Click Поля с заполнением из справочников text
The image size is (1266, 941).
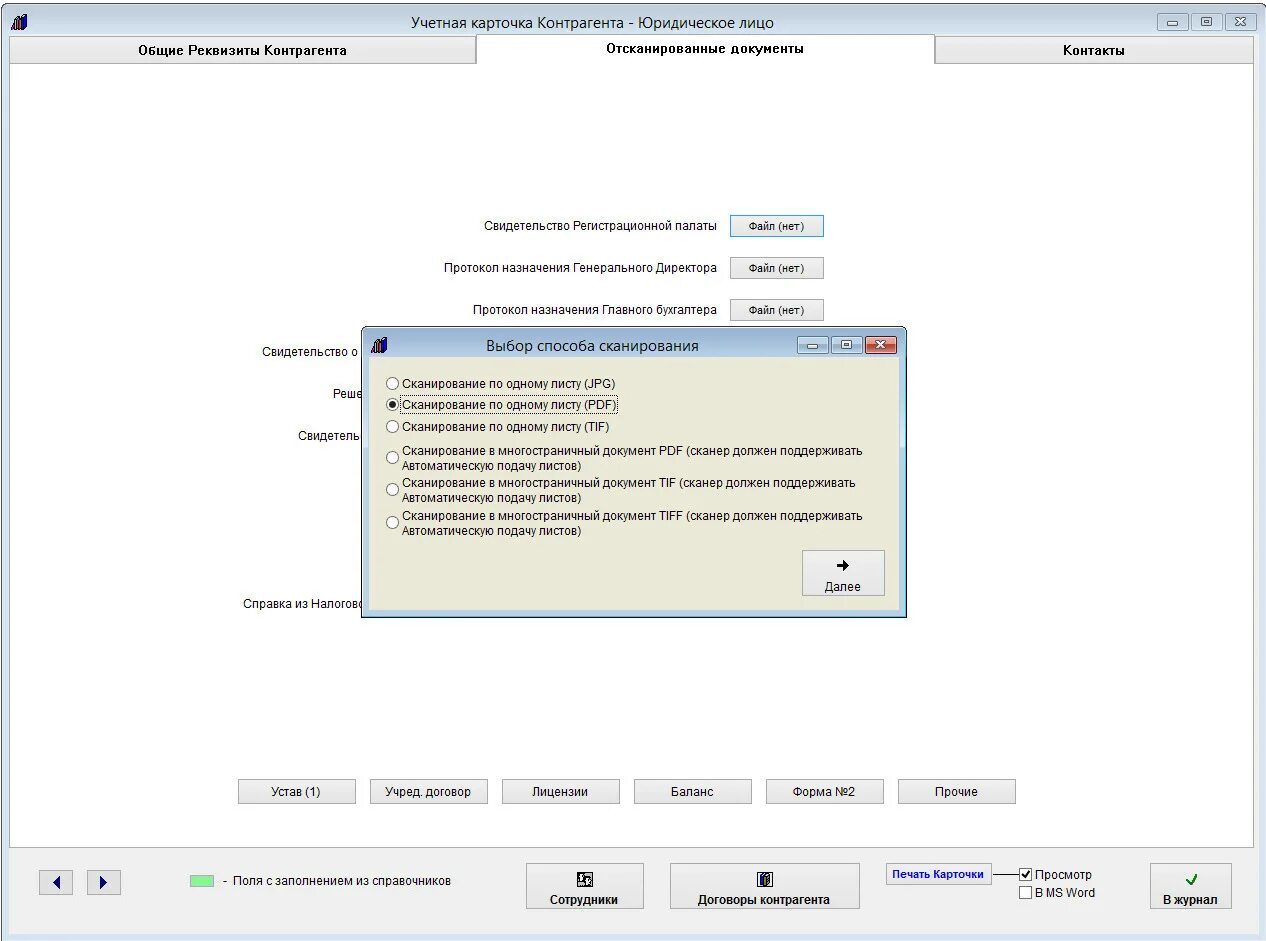coord(342,881)
